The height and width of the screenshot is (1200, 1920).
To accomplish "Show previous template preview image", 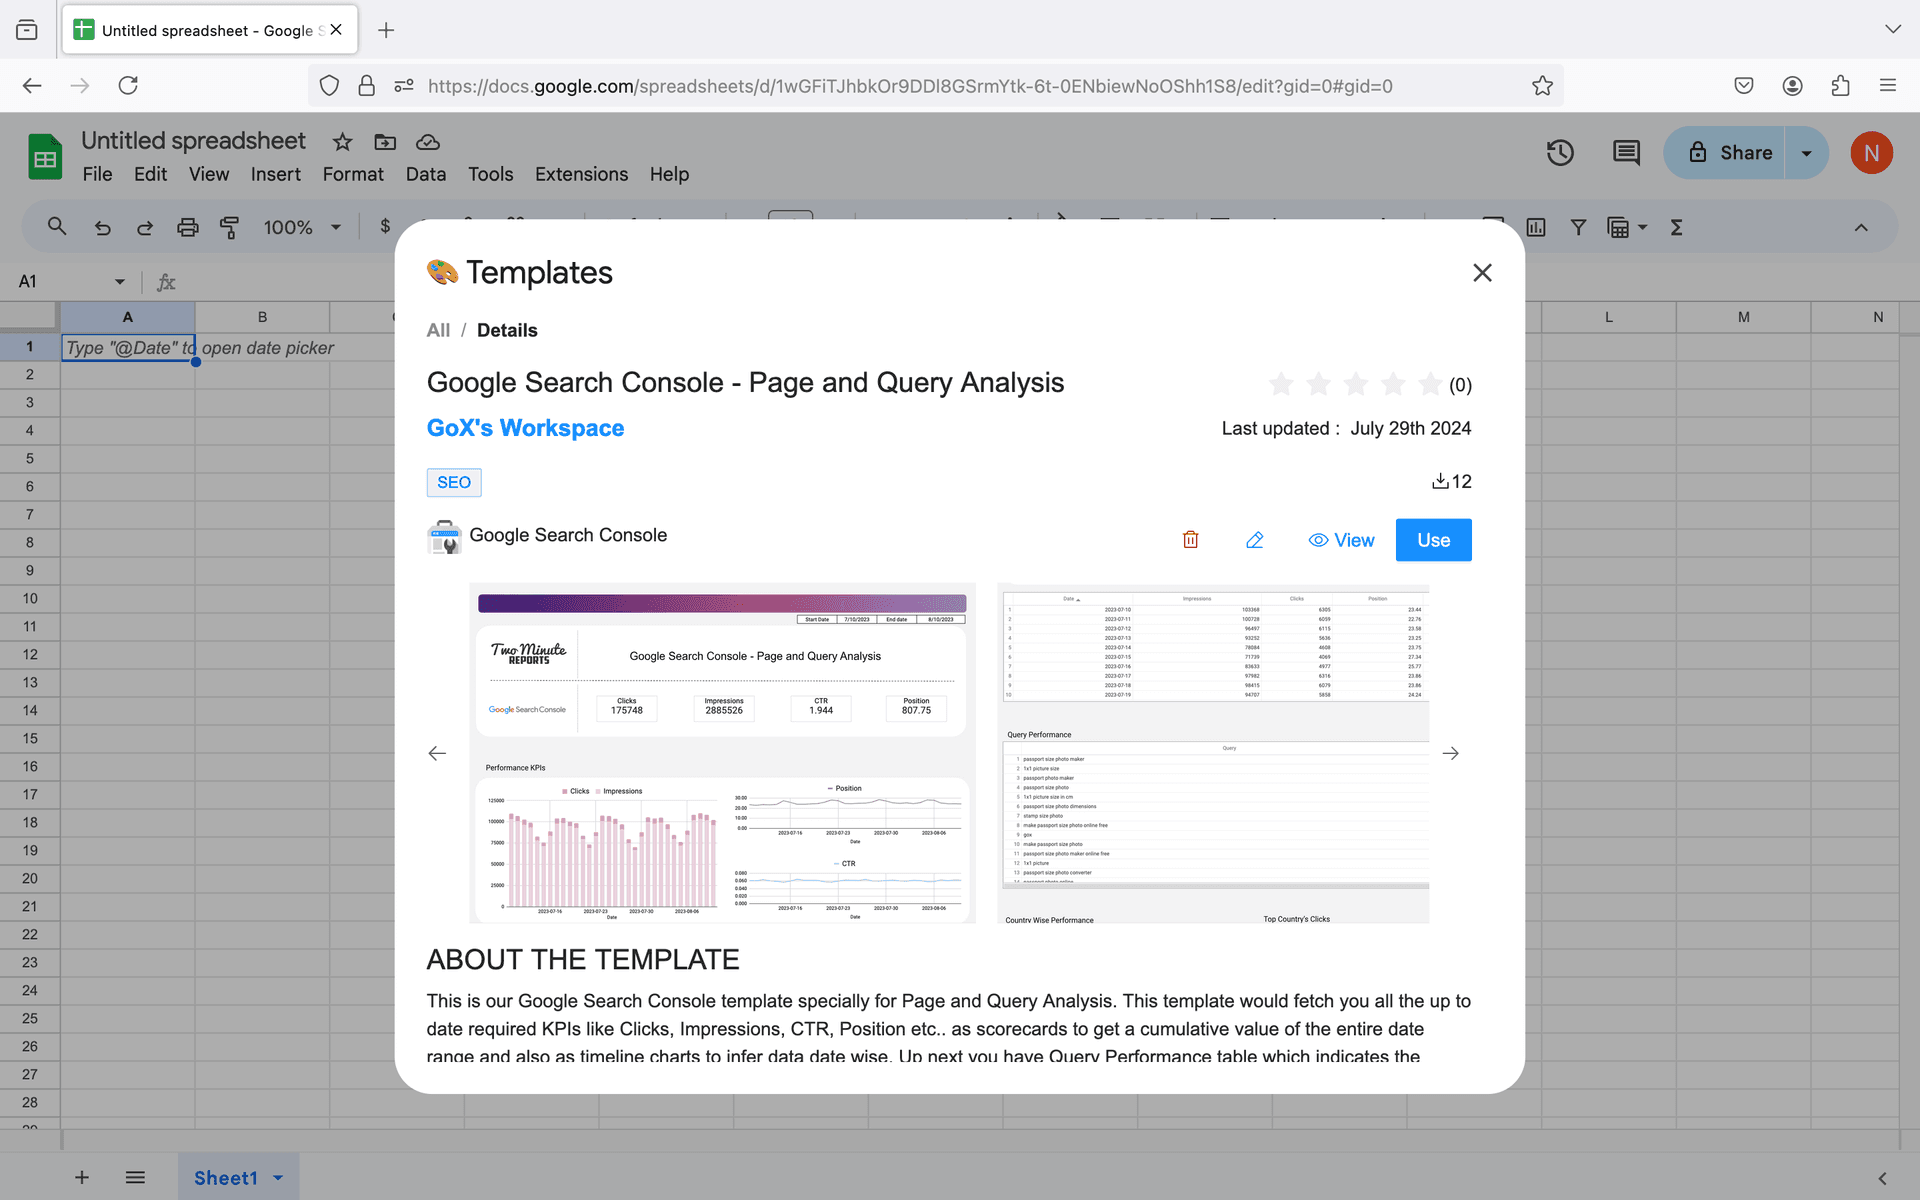I will click(x=437, y=753).
